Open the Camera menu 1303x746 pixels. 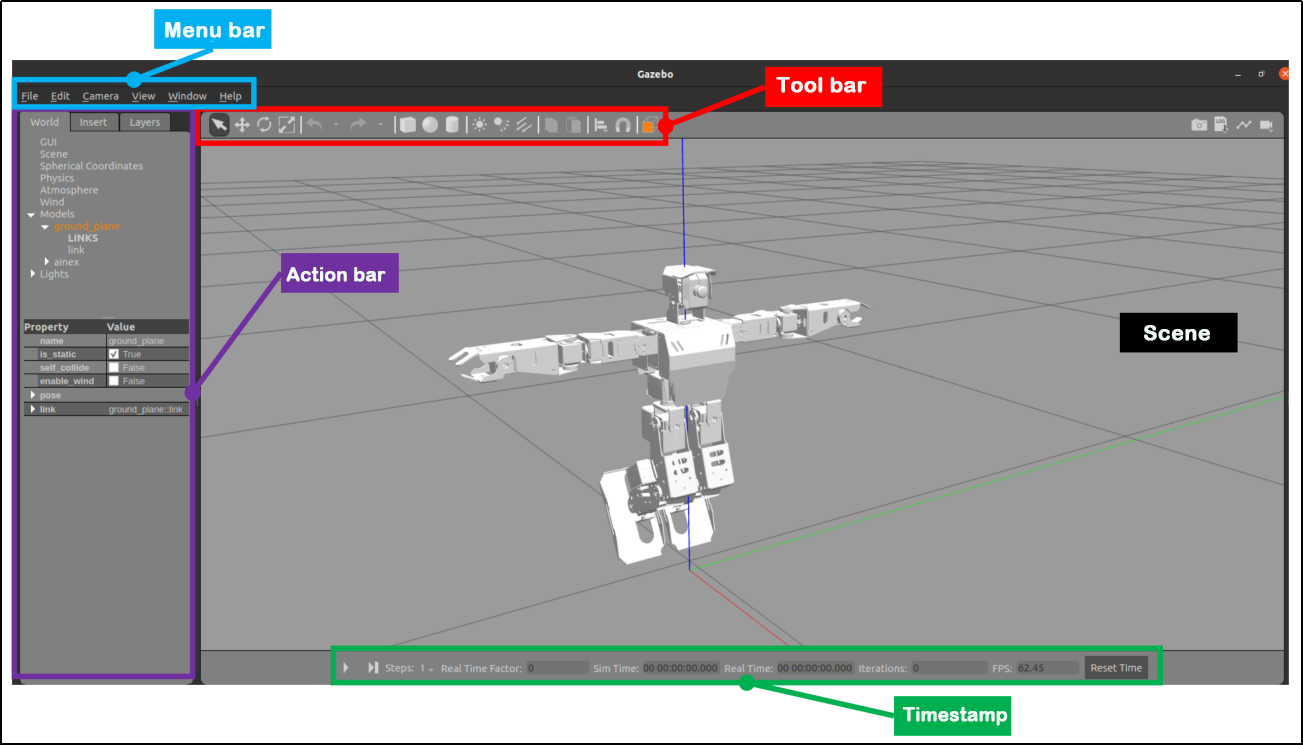pyautogui.click(x=100, y=96)
